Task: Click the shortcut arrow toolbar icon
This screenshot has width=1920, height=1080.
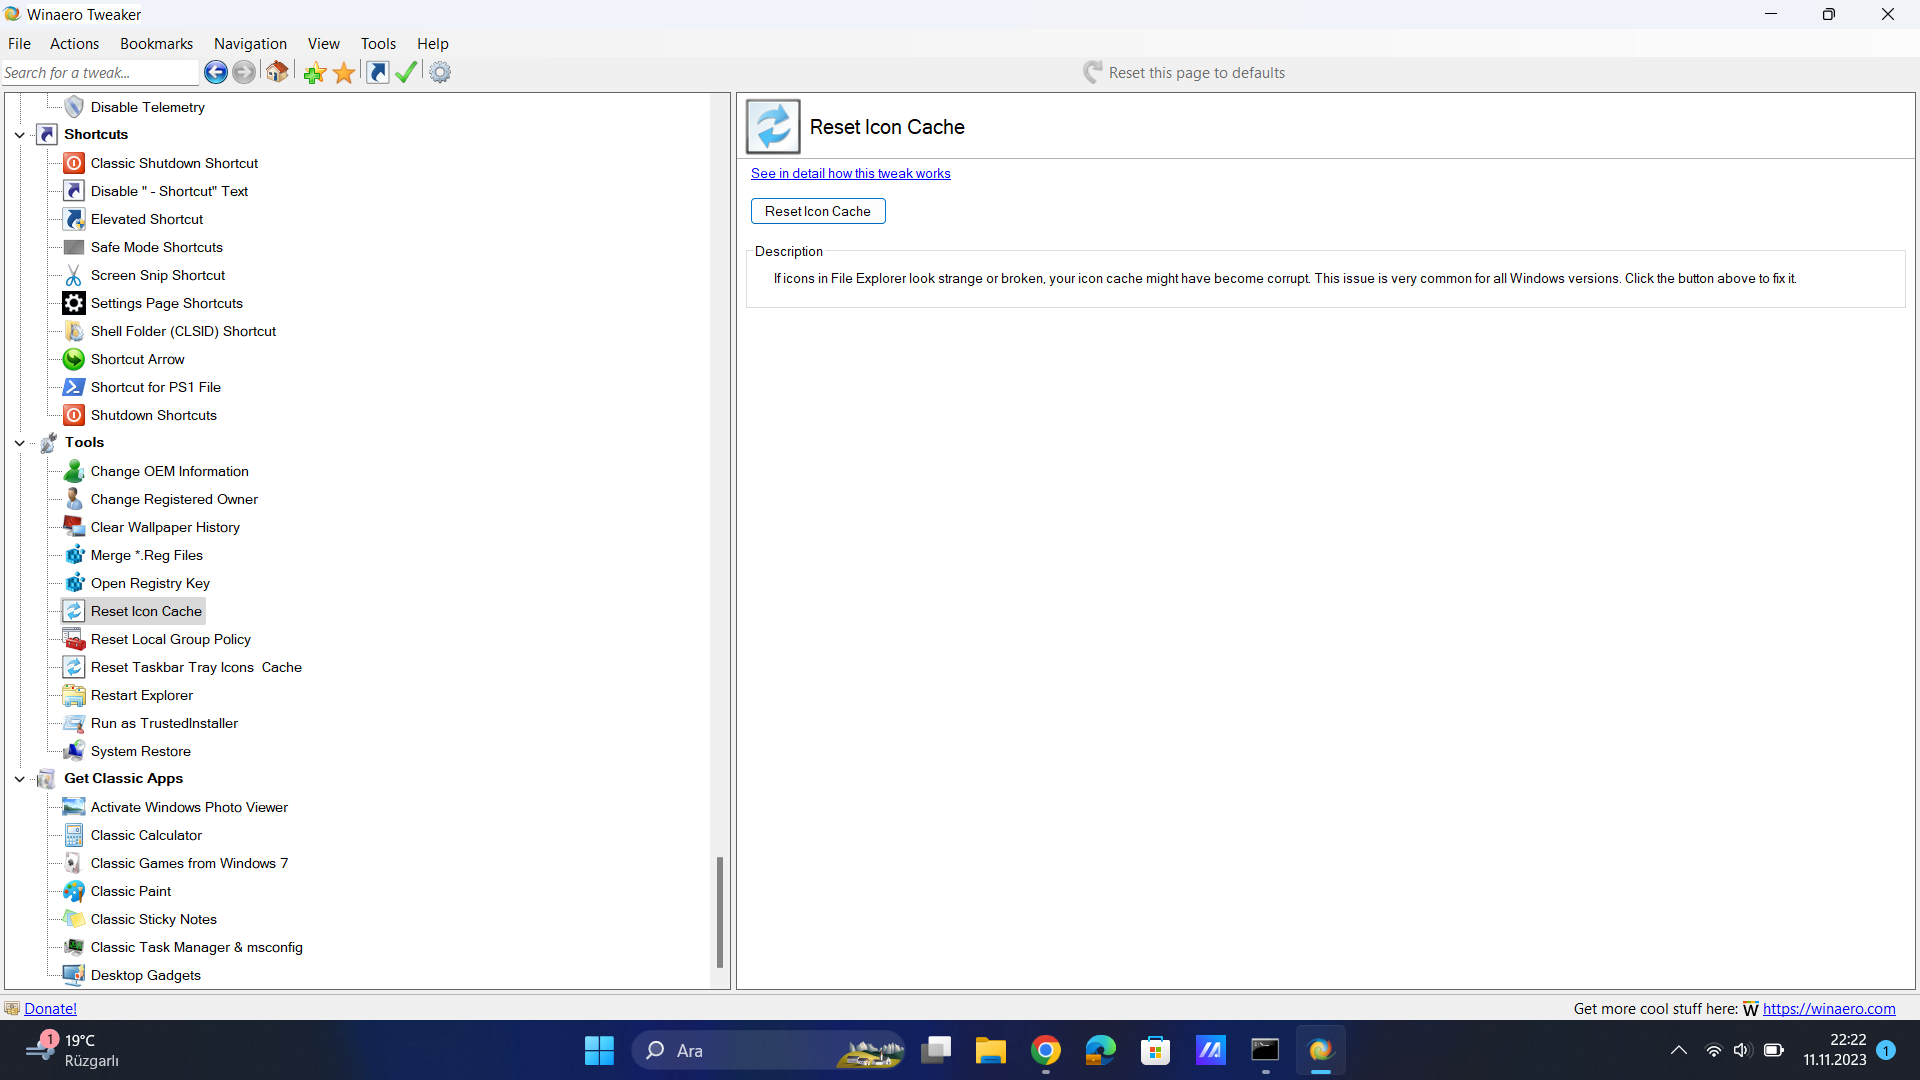Action: pos(377,72)
